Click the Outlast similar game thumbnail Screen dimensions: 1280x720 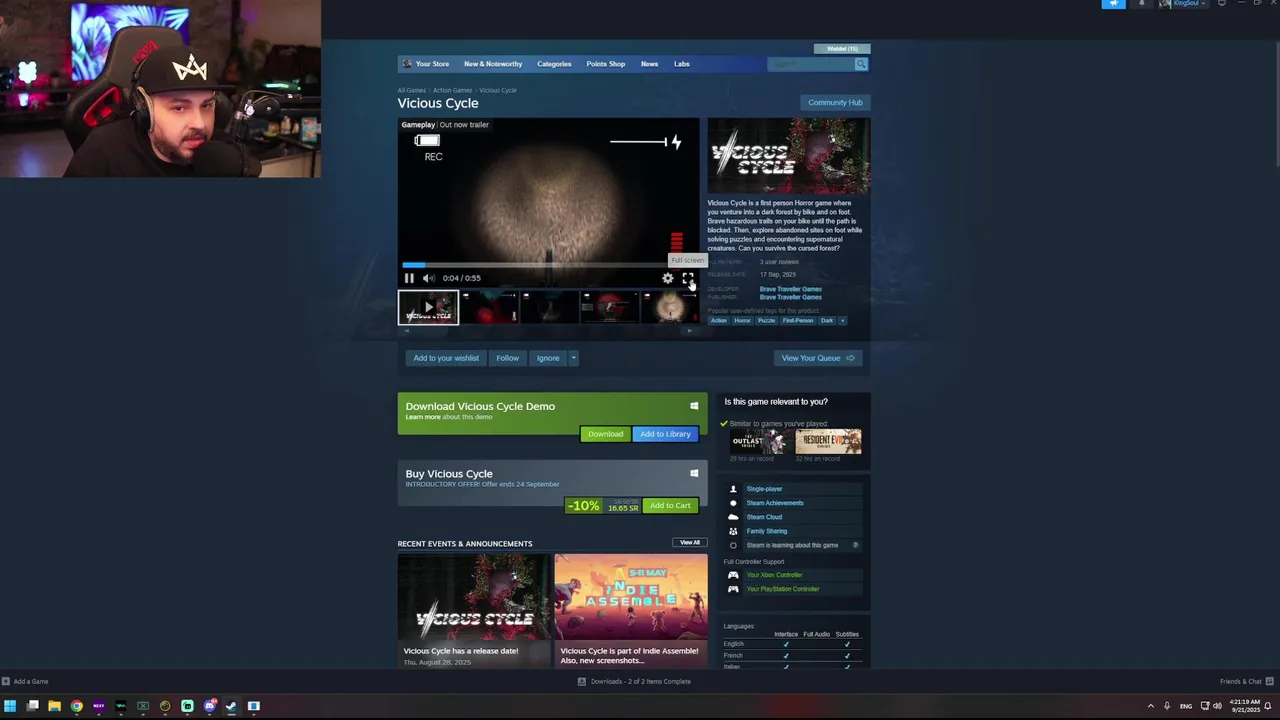pyautogui.click(x=759, y=442)
